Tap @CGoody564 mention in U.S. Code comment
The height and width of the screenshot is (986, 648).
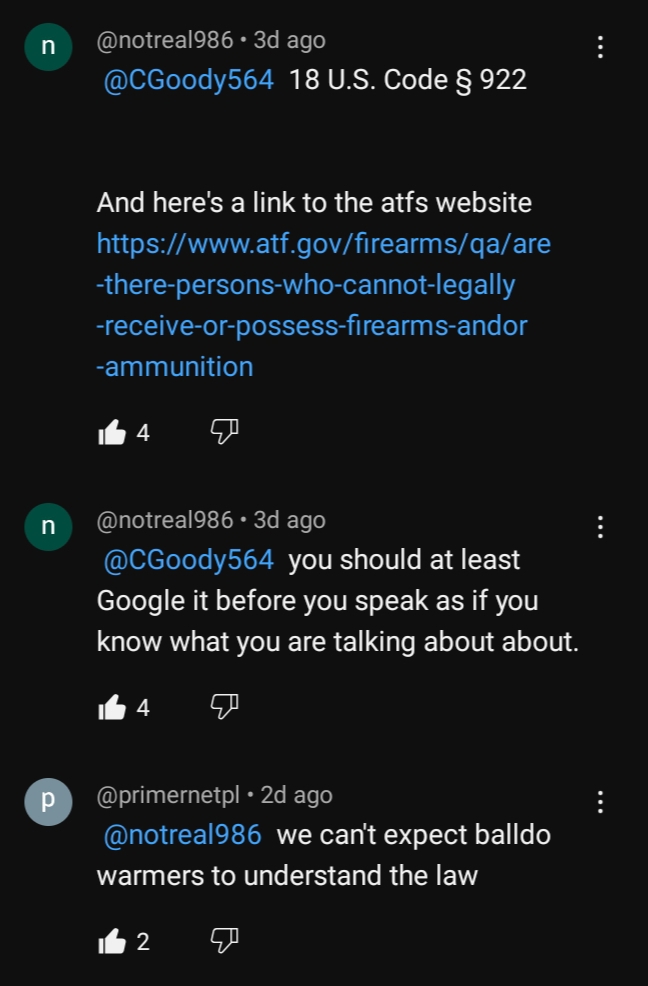tap(189, 80)
